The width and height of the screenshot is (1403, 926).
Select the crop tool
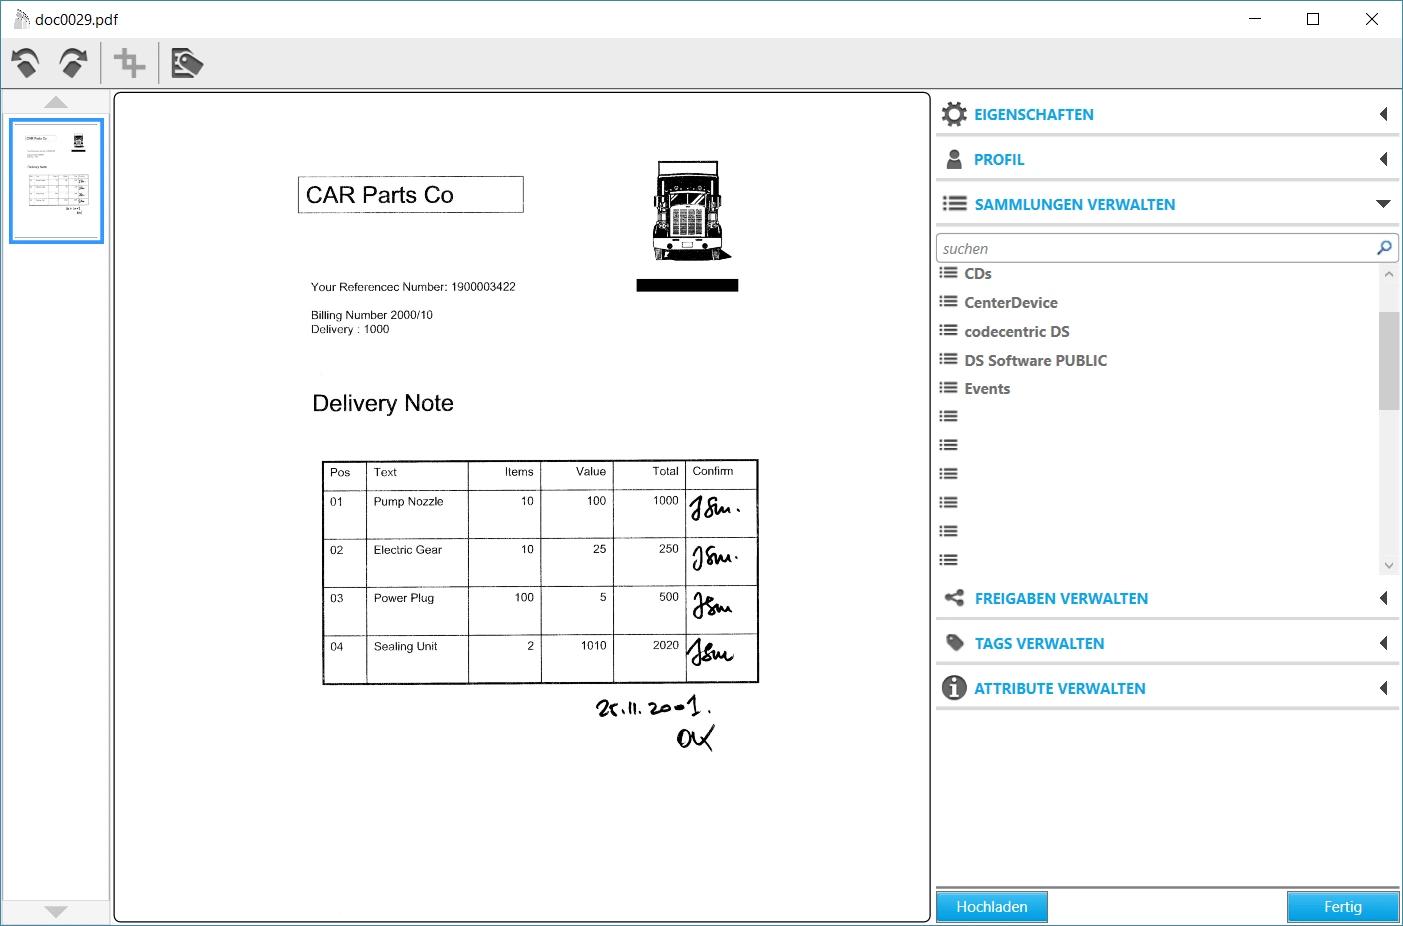(129, 64)
